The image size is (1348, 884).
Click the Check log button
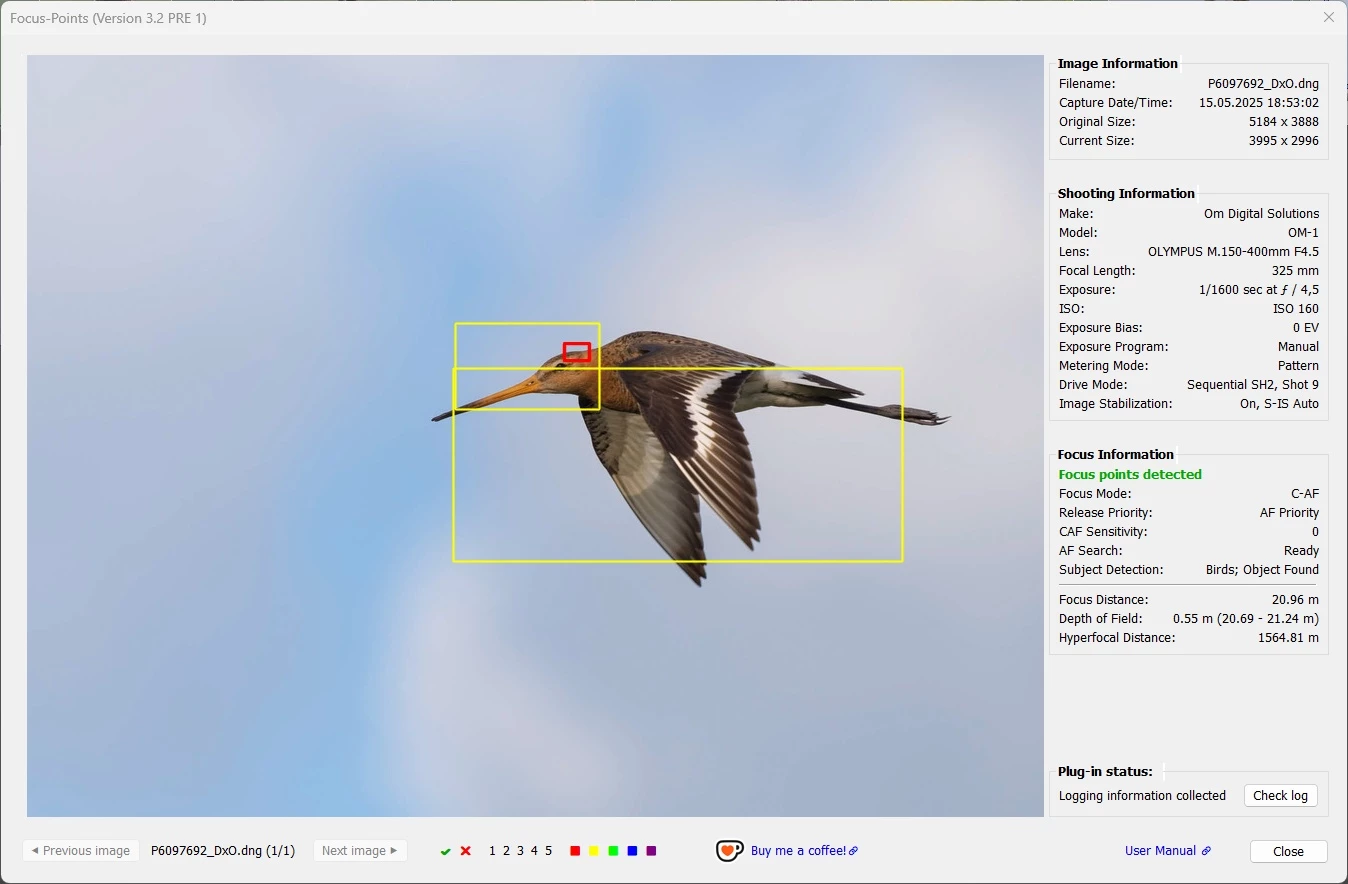1281,796
